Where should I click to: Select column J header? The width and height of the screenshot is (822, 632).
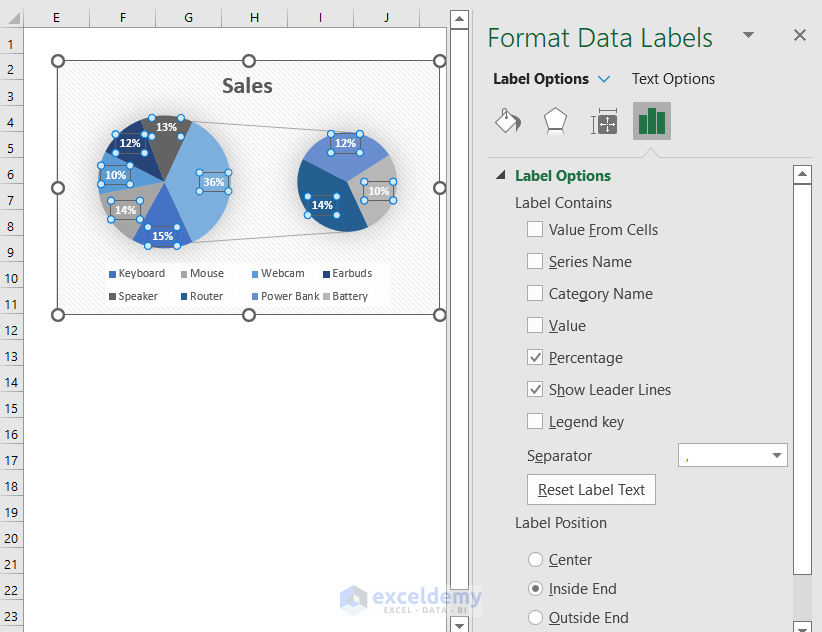pos(386,18)
